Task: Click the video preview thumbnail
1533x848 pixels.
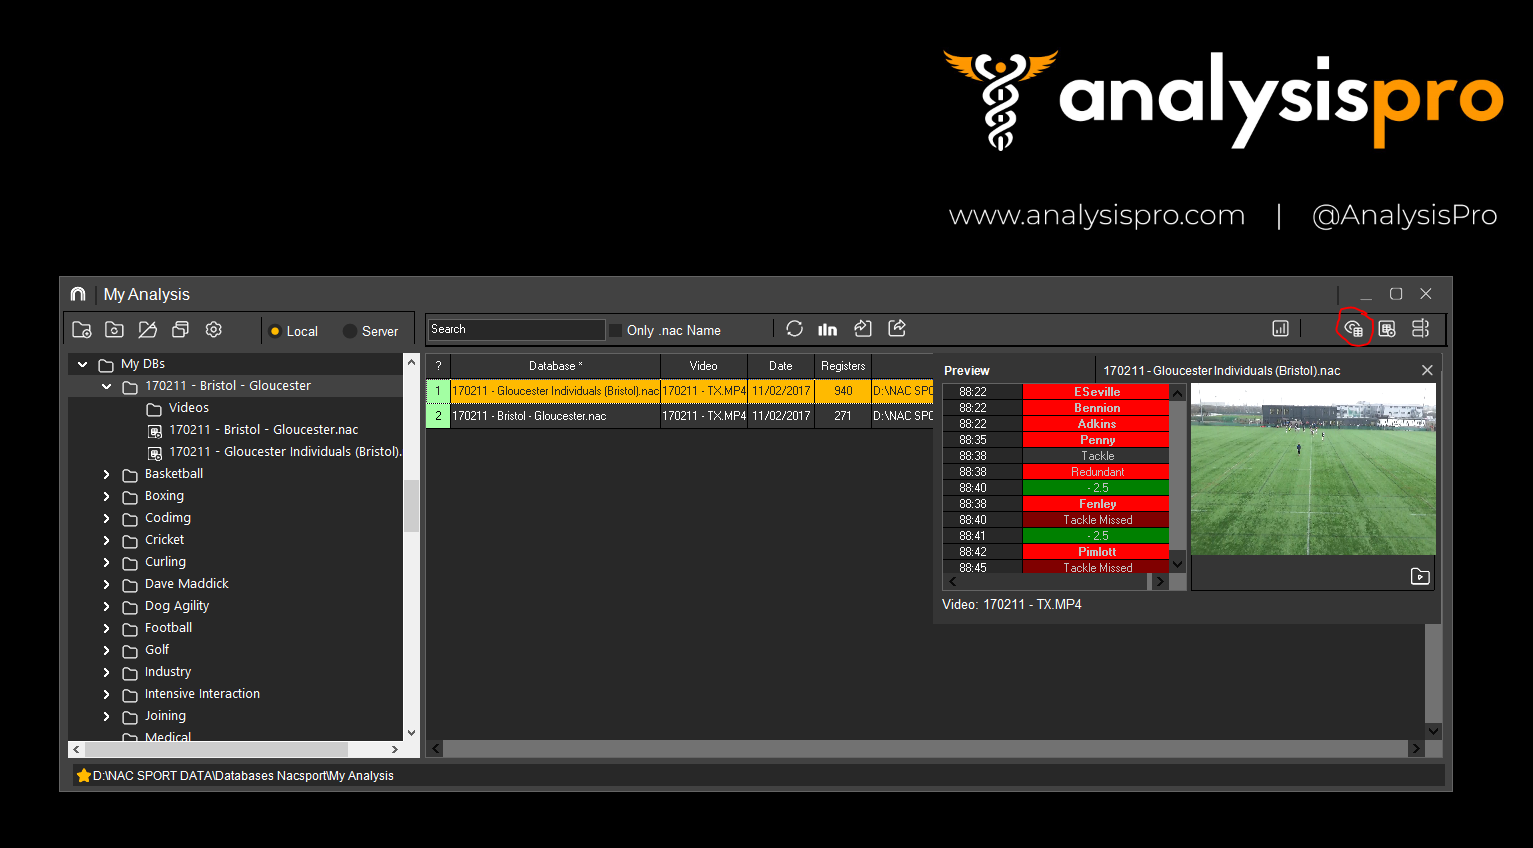Action: tap(1313, 469)
